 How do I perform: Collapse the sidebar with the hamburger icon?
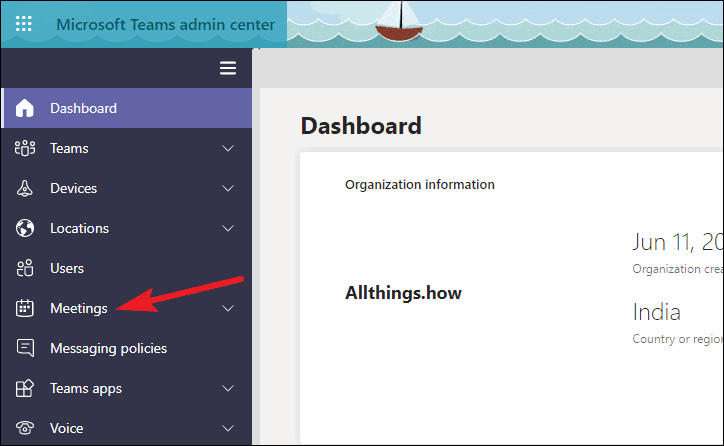[228, 68]
